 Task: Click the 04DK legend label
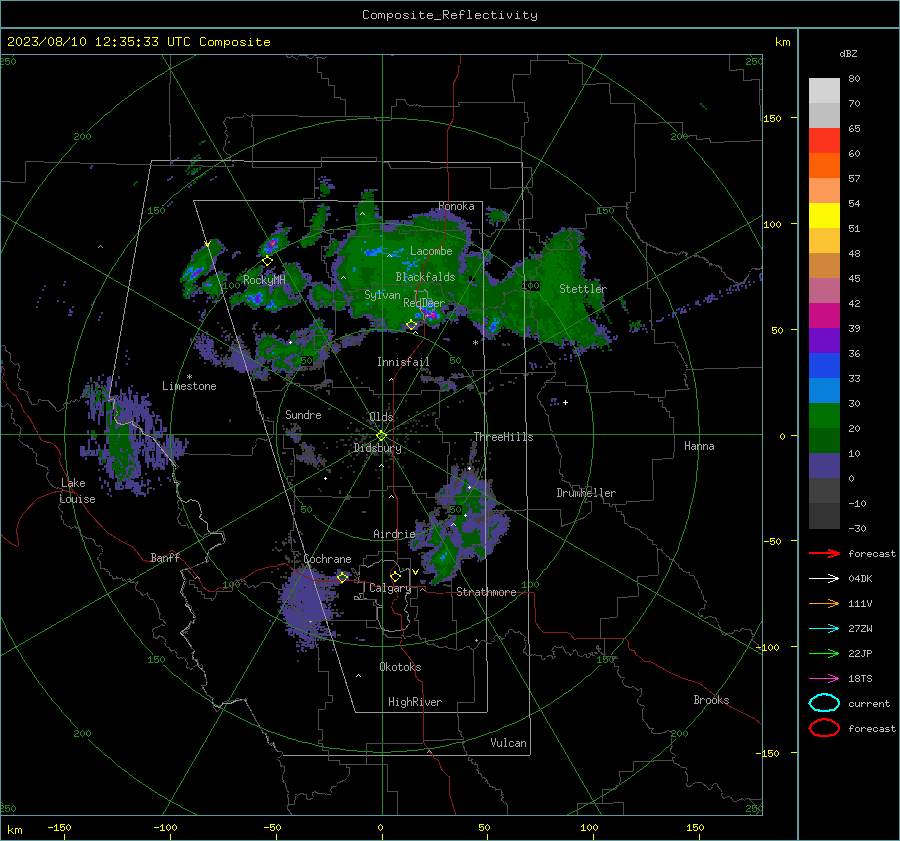(860, 578)
